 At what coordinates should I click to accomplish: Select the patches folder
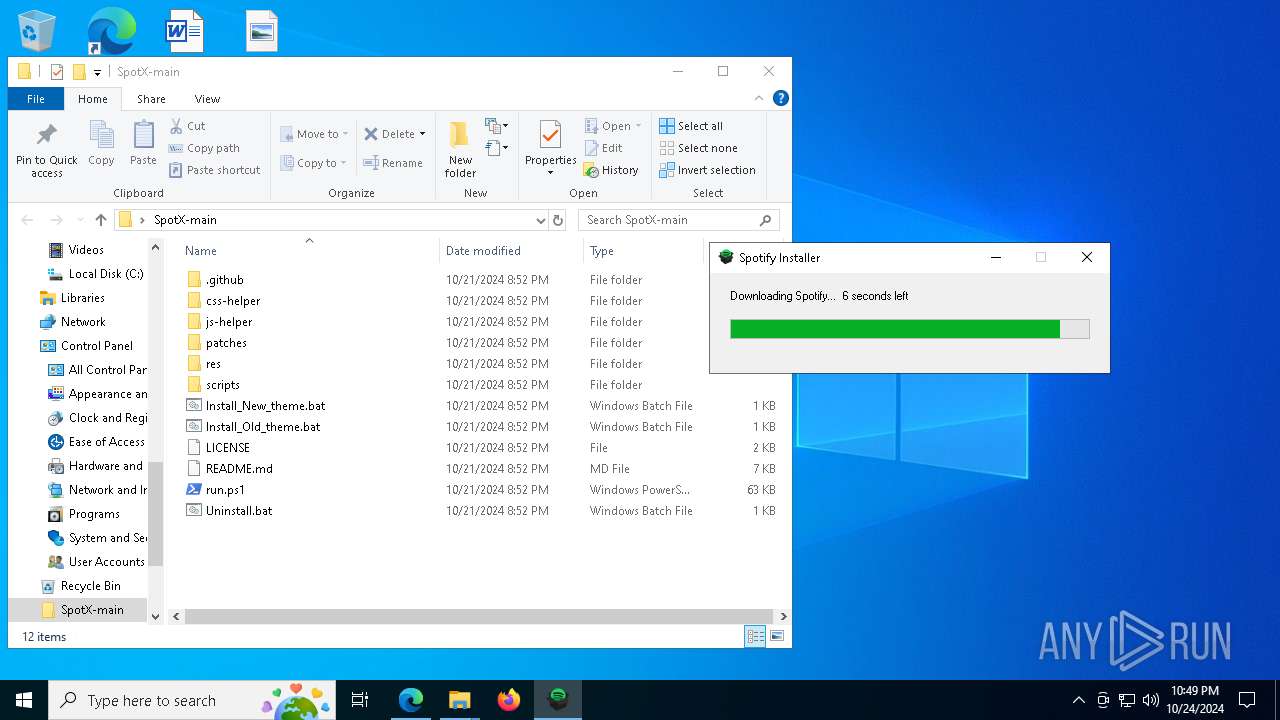(x=226, y=343)
